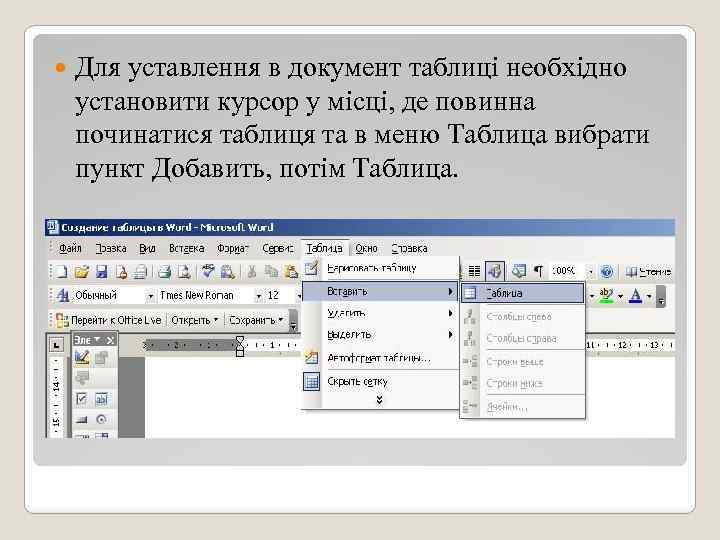Click Перейти к Office Live button

click(109, 320)
